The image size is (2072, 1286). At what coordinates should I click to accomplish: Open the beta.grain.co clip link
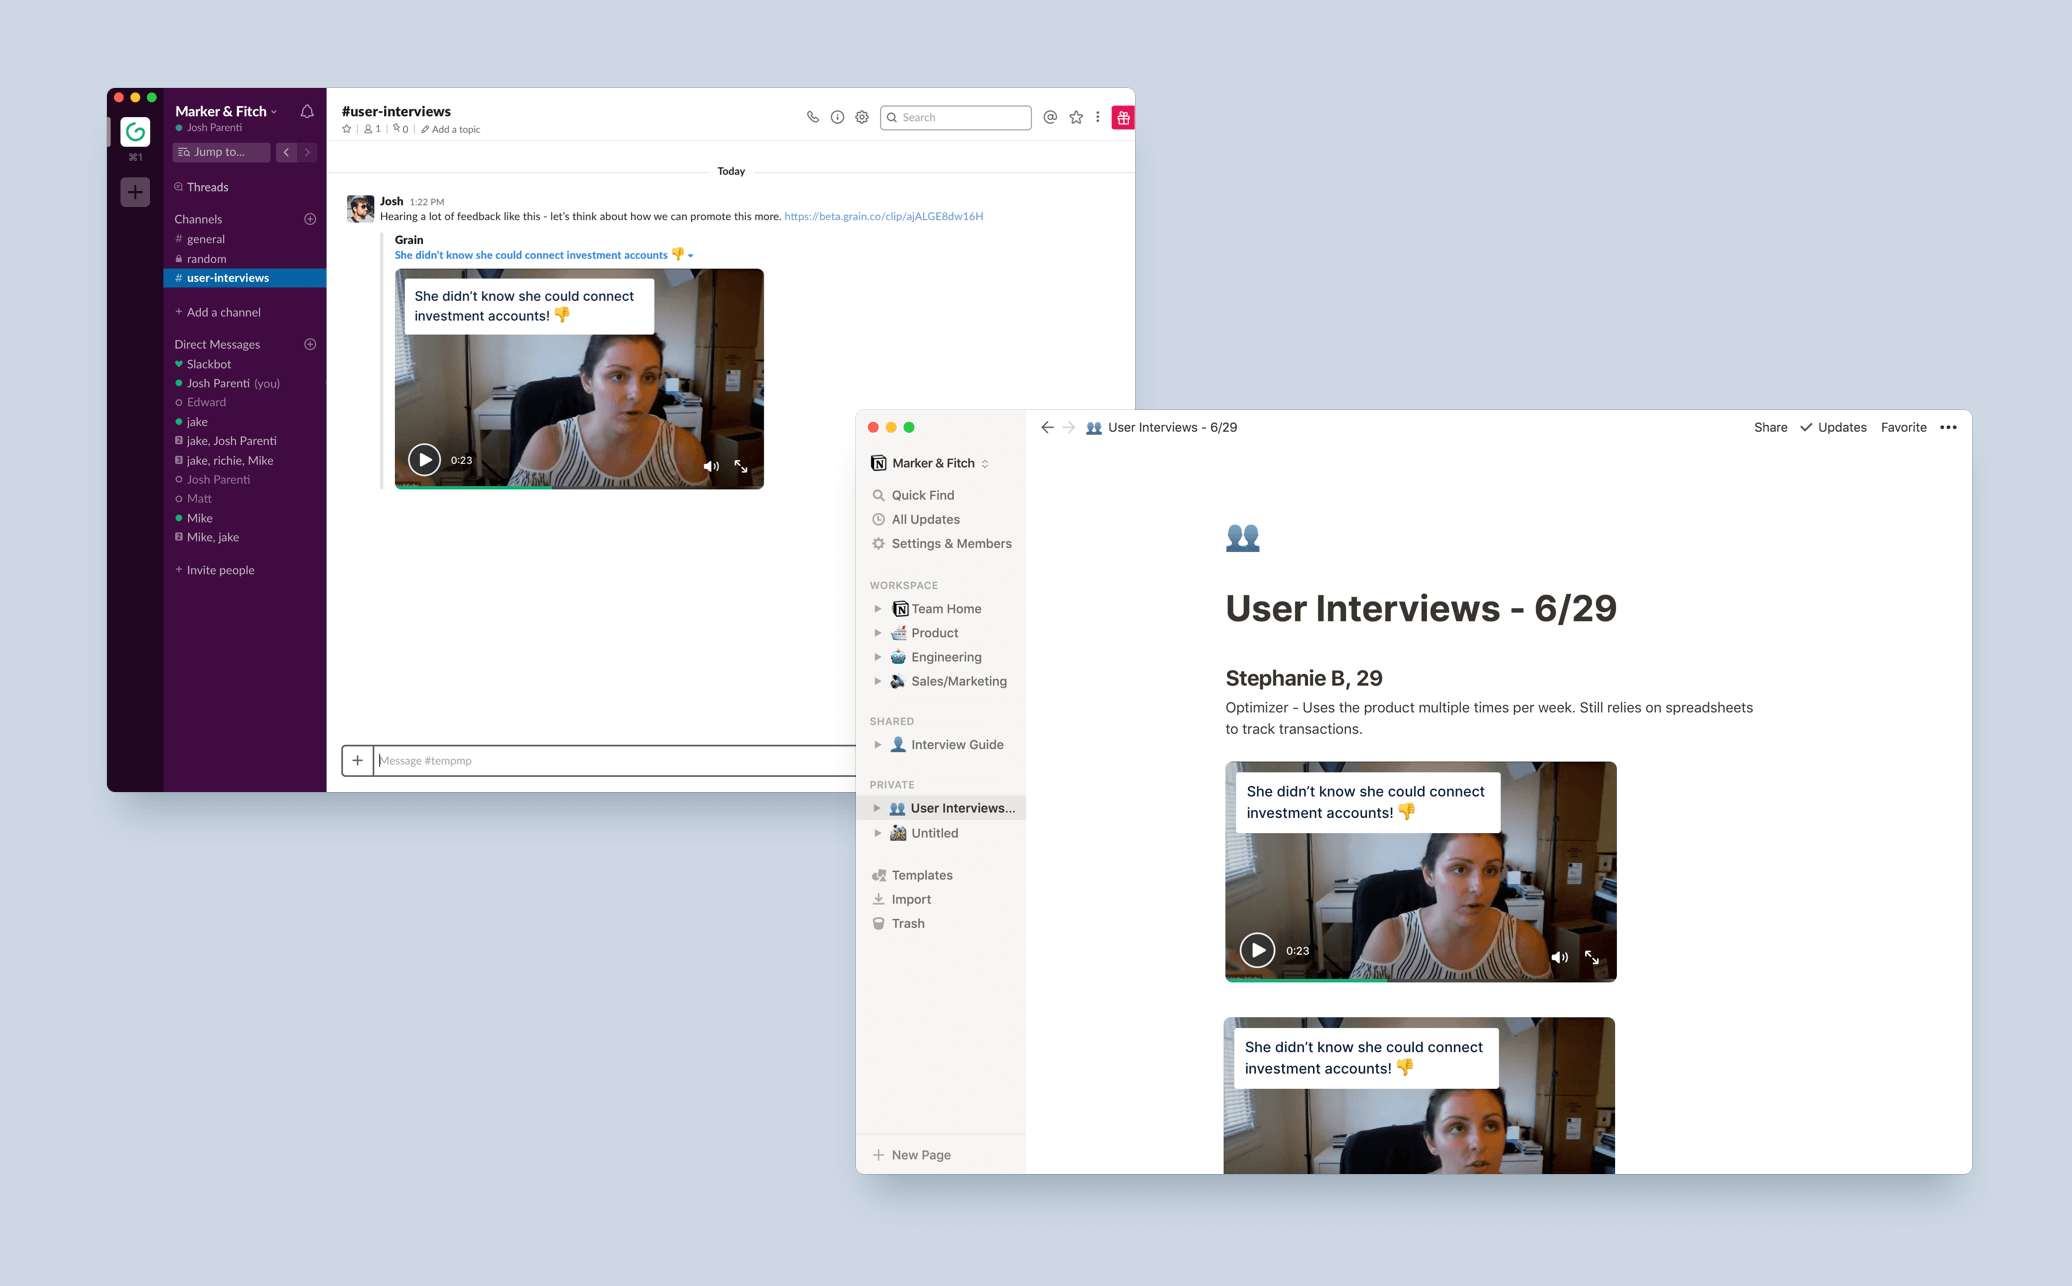(883, 216)
